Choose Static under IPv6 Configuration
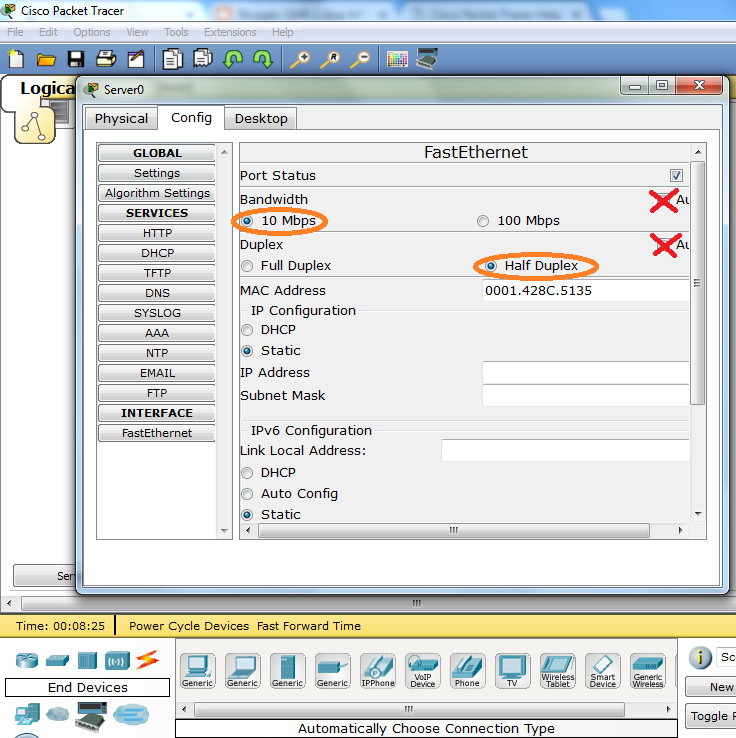736x738 pixels. [x=247, y=515]
